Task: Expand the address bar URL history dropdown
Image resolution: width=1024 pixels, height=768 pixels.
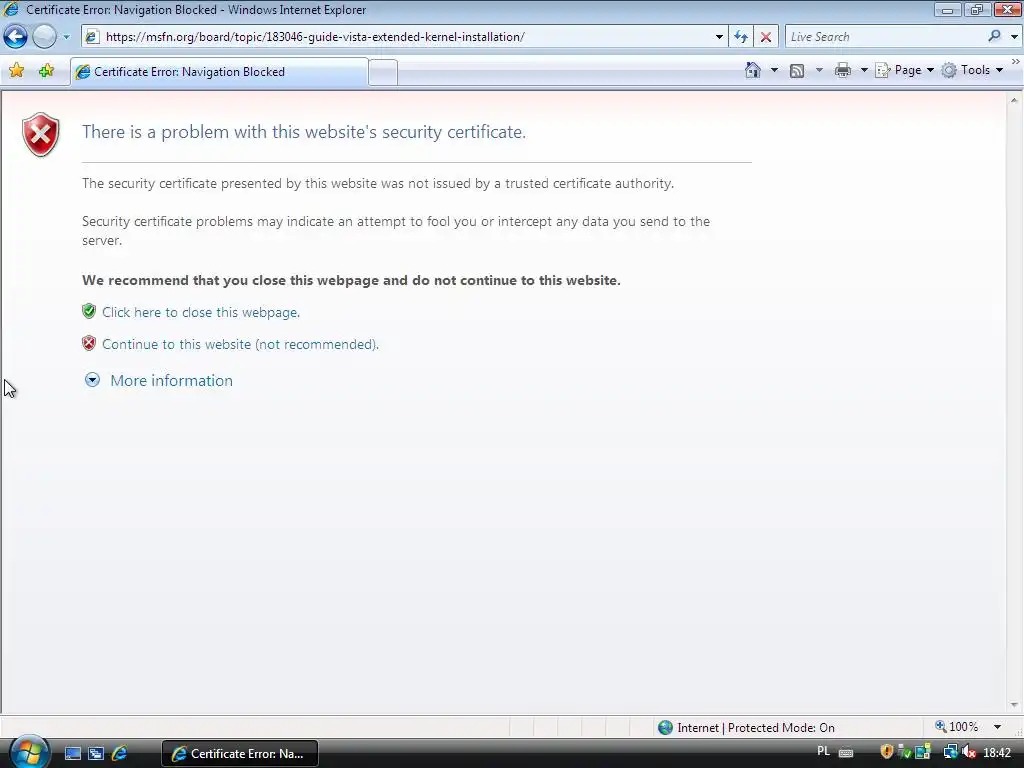Action: 719,37
